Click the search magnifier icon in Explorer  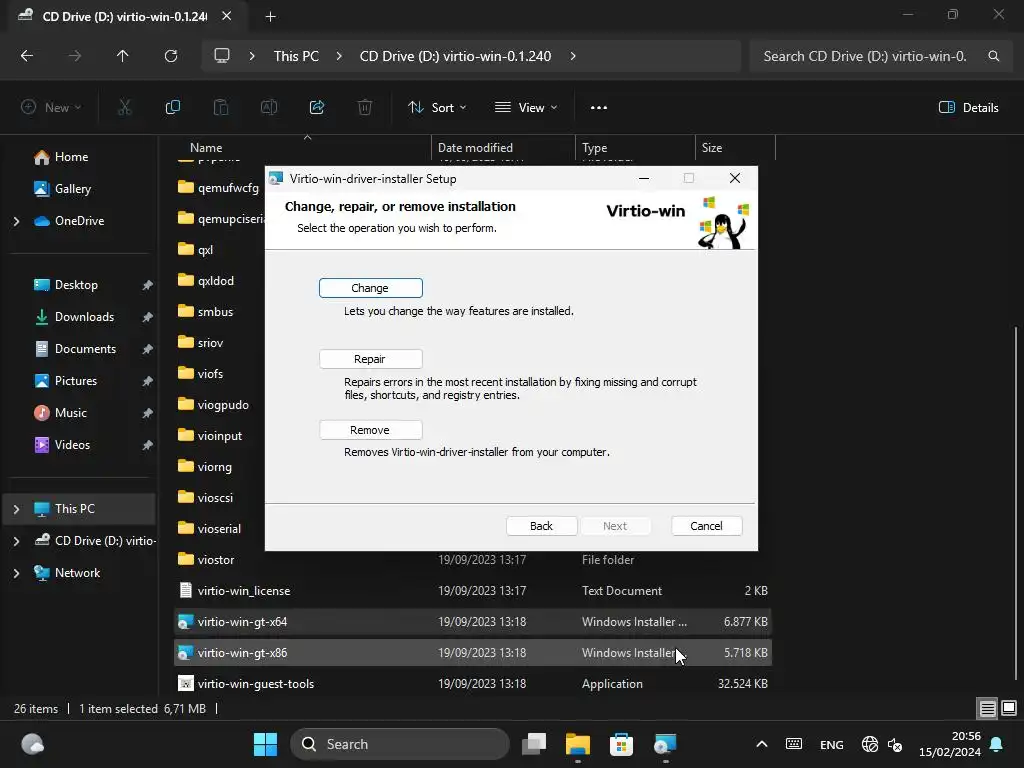coord(993,56)
